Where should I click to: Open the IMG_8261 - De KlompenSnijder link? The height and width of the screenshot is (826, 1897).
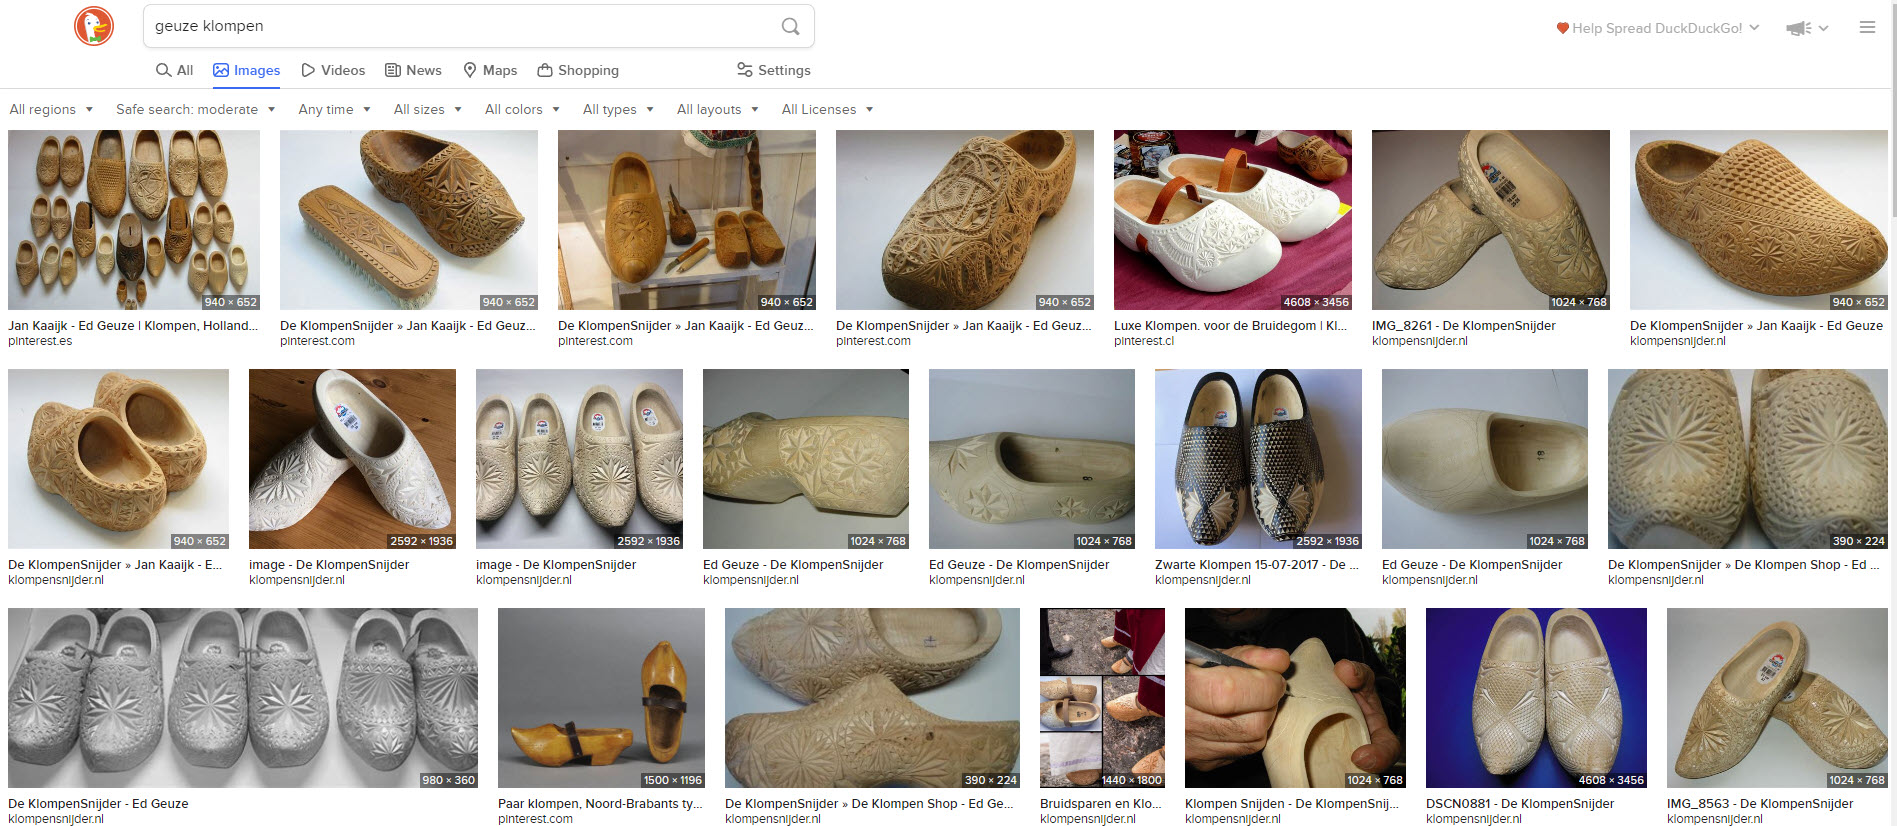1464,325
